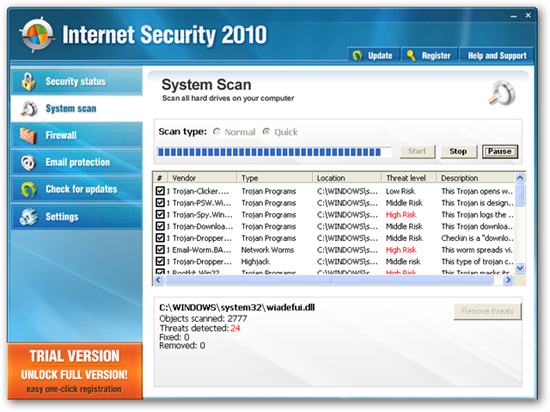
Task: Uncheck the Trojan-Spy.Win threat checkbox
Action: 160,215
